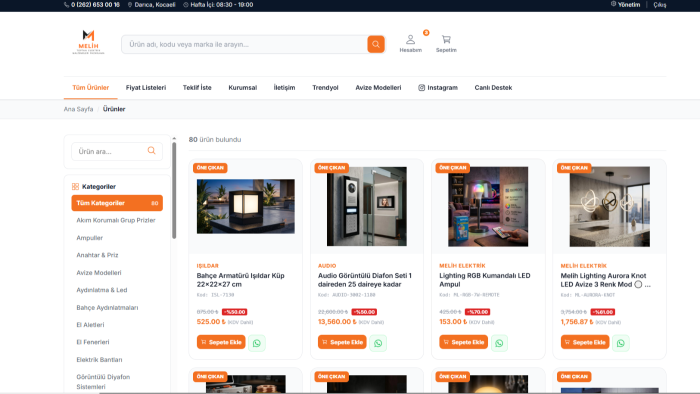Open the garden cube lamp product image
The image size is (700, 394).
coord(246,206)
